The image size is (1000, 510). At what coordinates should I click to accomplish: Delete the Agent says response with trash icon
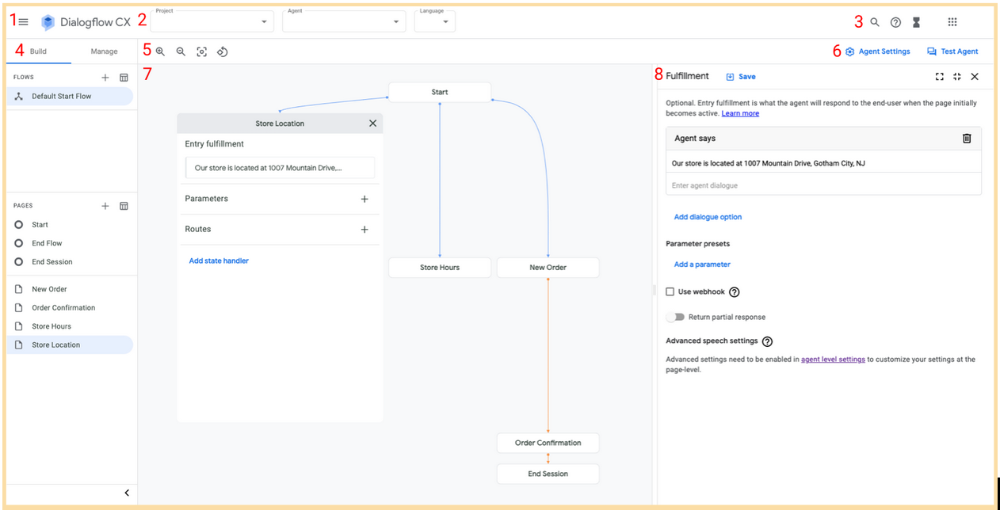(967, 138)
